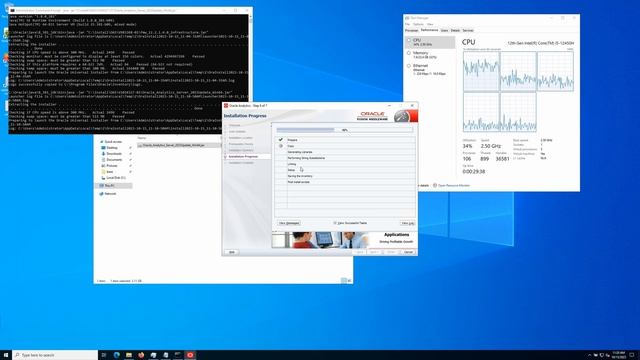Image resolution: width=640 pixels, height=360 pixels.
Task: Open the View menu in Task Manager
Action: 430,24
